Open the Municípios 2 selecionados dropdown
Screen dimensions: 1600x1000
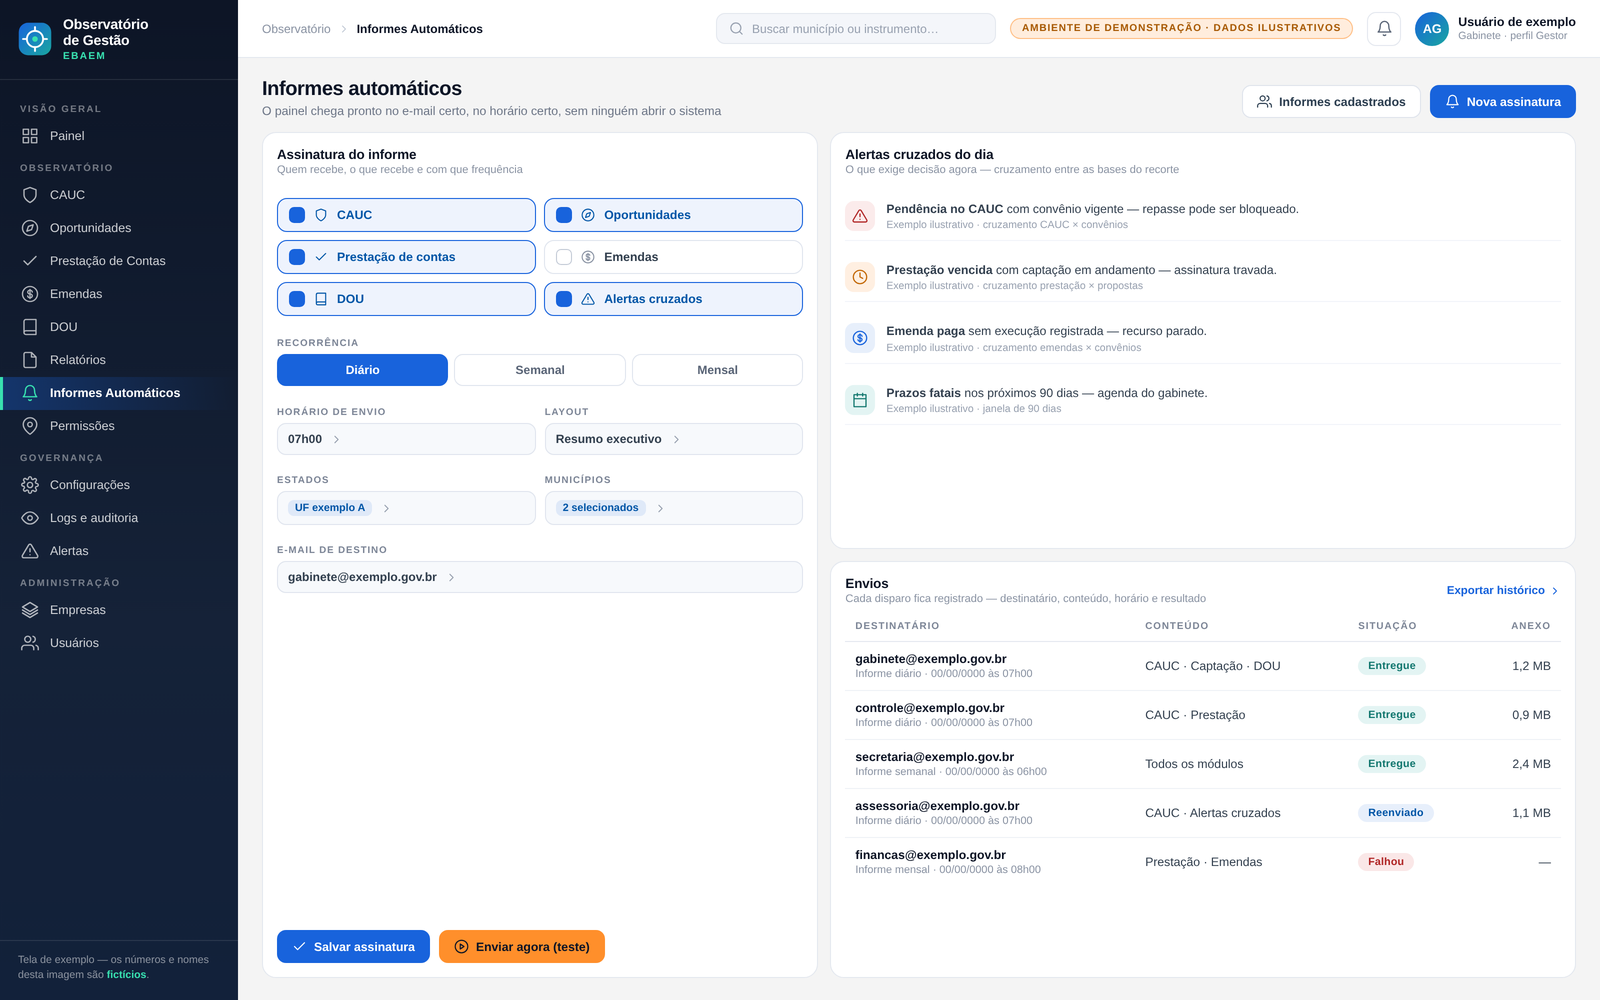point(673,508)
